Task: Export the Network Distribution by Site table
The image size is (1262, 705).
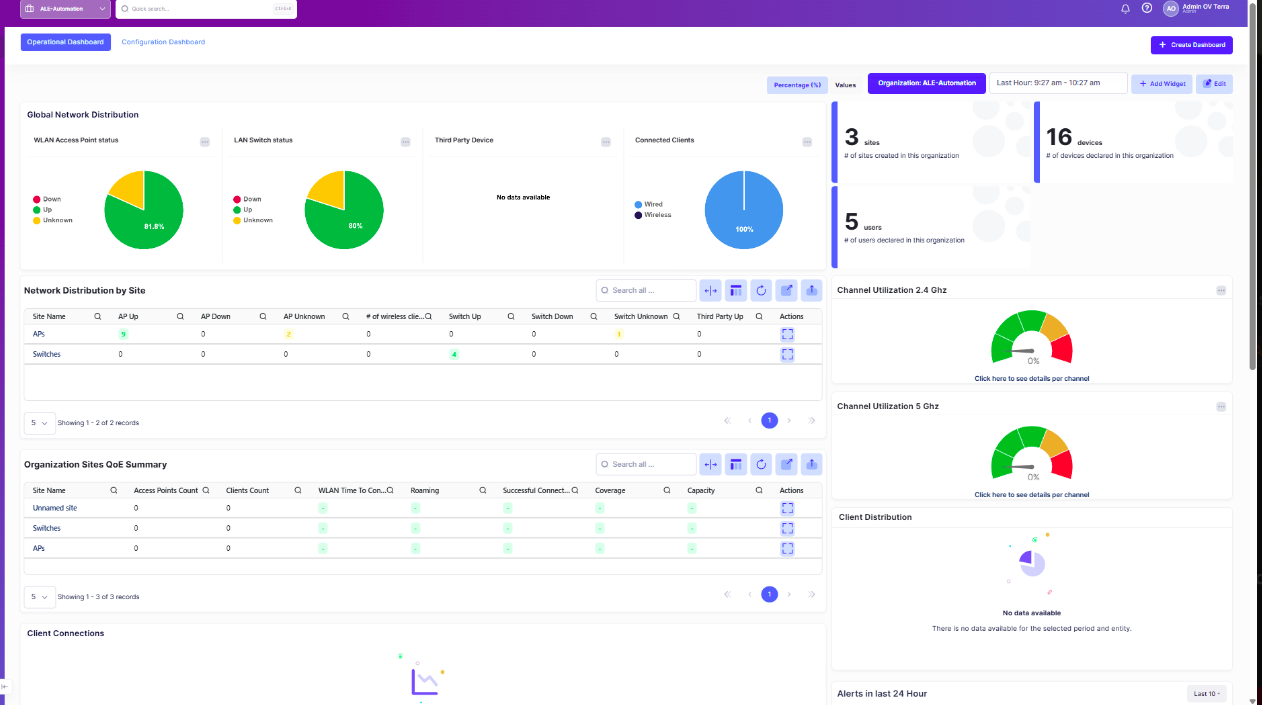Action: pos(812,290)
